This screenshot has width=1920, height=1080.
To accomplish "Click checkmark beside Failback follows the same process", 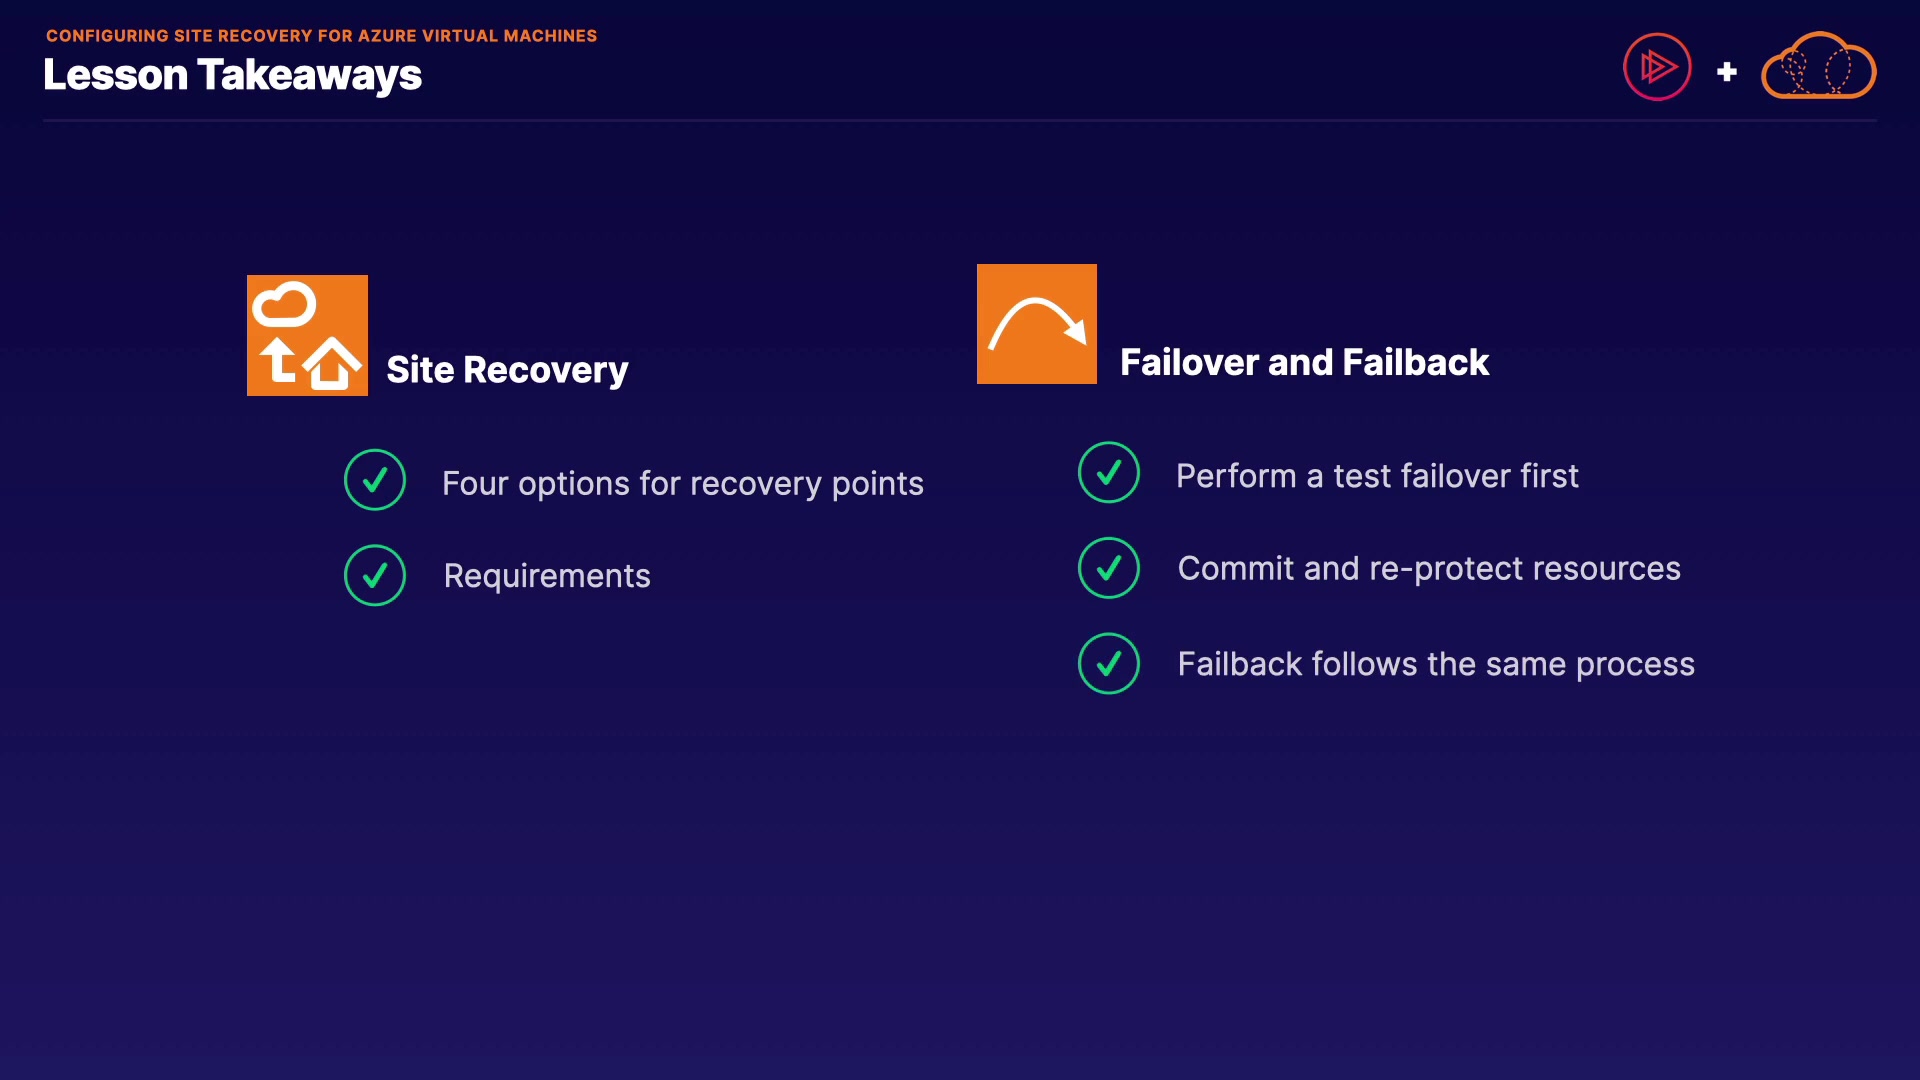I will pos(1109,663).
